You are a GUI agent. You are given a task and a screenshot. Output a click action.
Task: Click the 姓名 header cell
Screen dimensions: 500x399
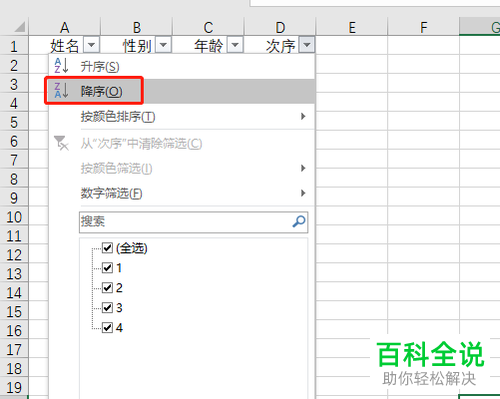pos(64,45)
